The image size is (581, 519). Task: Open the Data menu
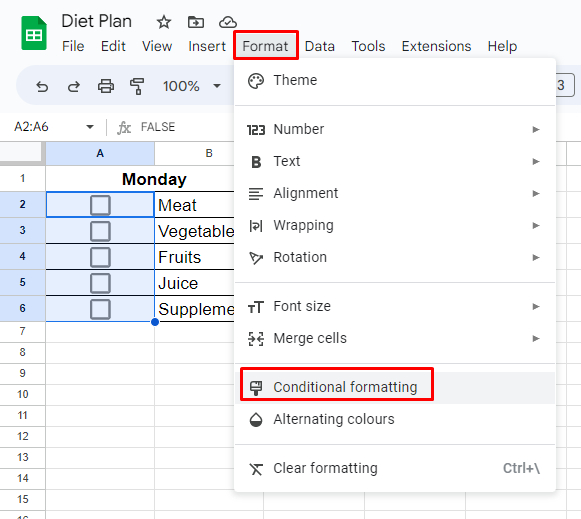pyautogui.click(x=319, y=46)
